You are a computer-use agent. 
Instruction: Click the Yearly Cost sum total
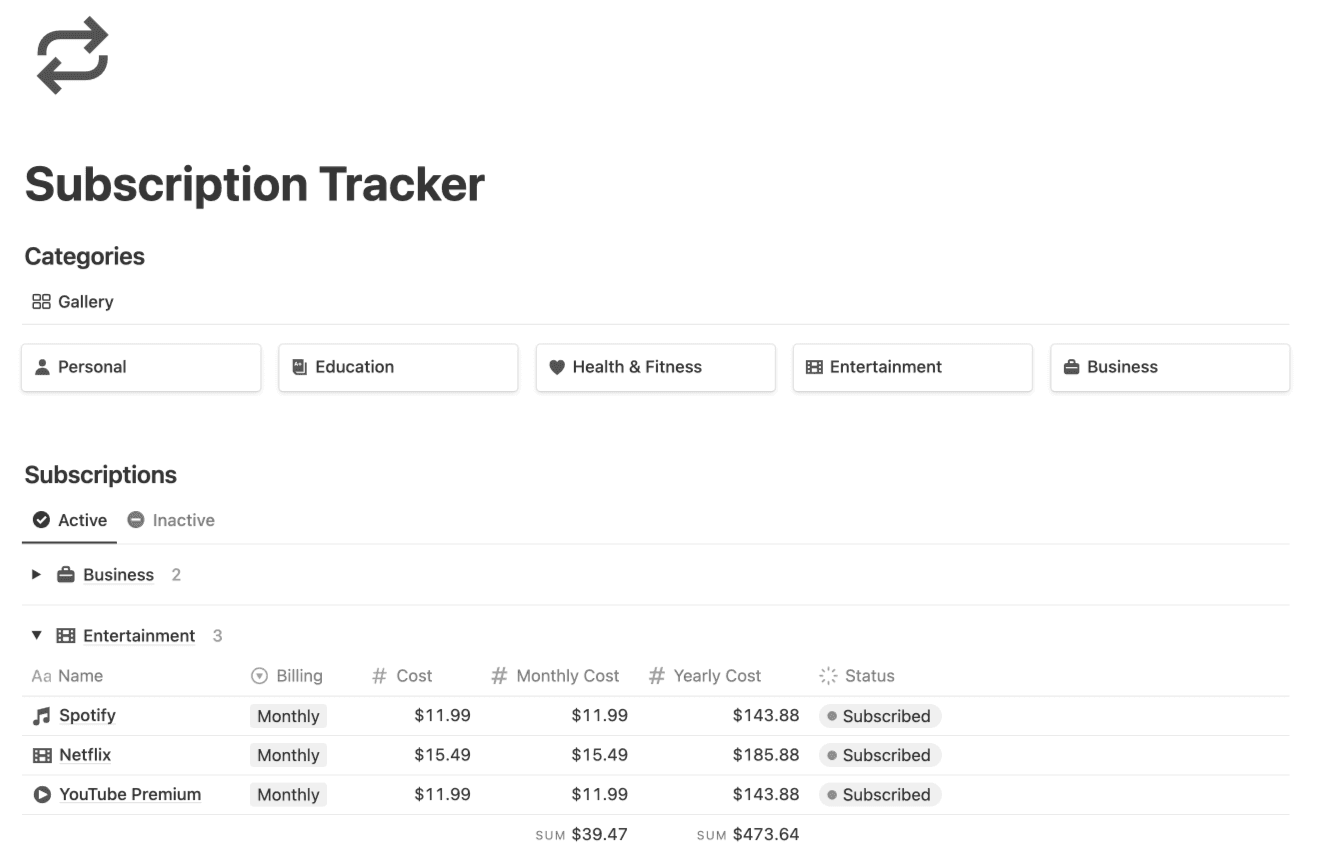coord(765,833)
